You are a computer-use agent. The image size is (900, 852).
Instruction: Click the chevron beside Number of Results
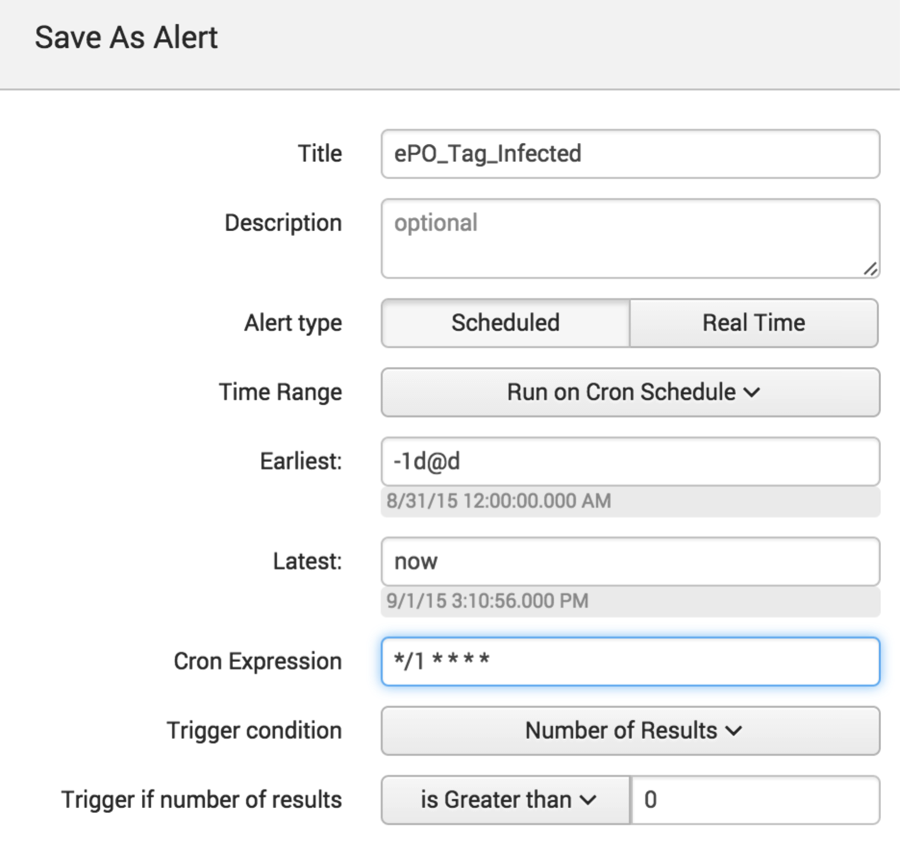(734, 731)
